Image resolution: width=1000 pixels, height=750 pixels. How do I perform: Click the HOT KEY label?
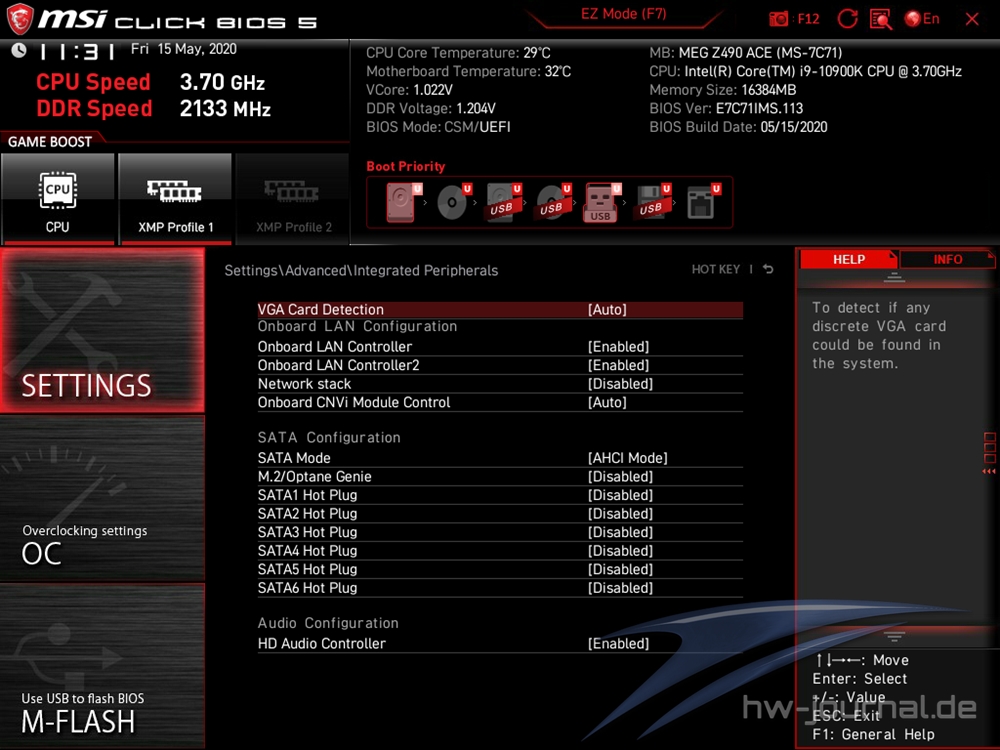point(716,269)
